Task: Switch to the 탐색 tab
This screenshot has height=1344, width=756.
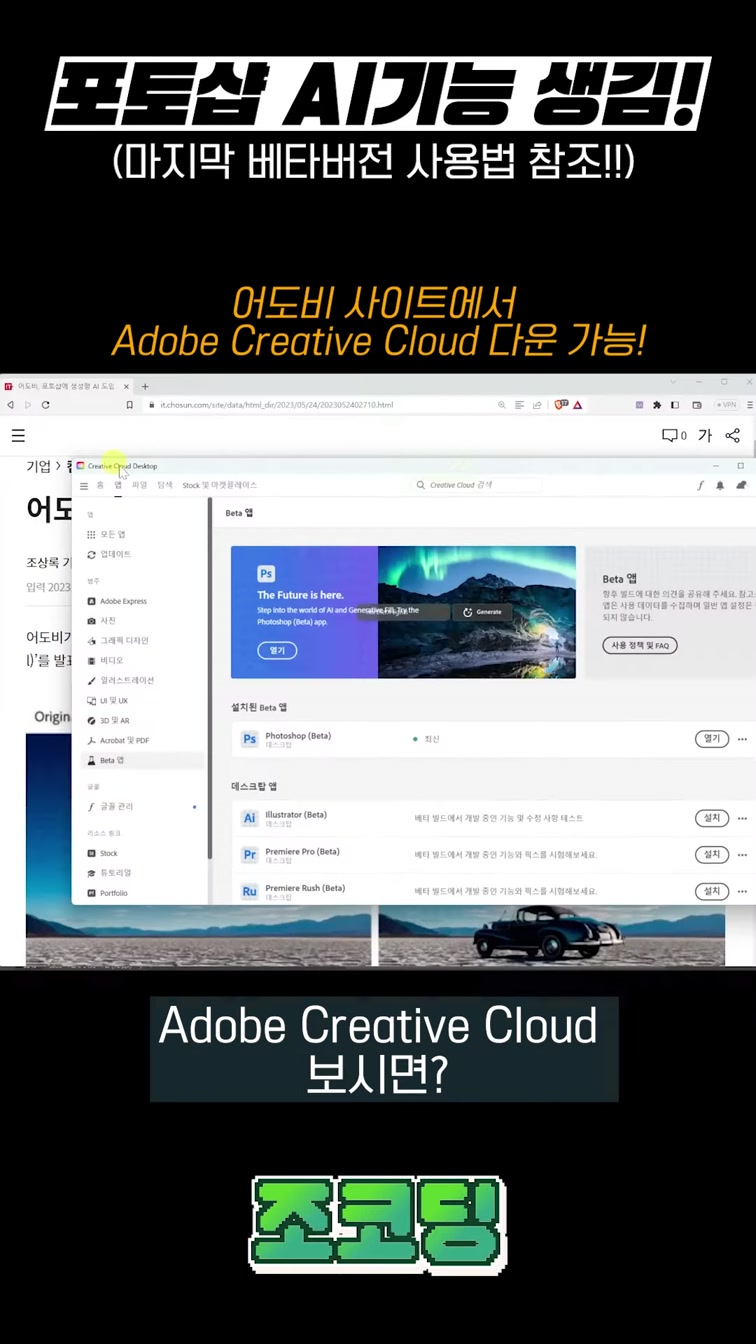Action: 164,485
